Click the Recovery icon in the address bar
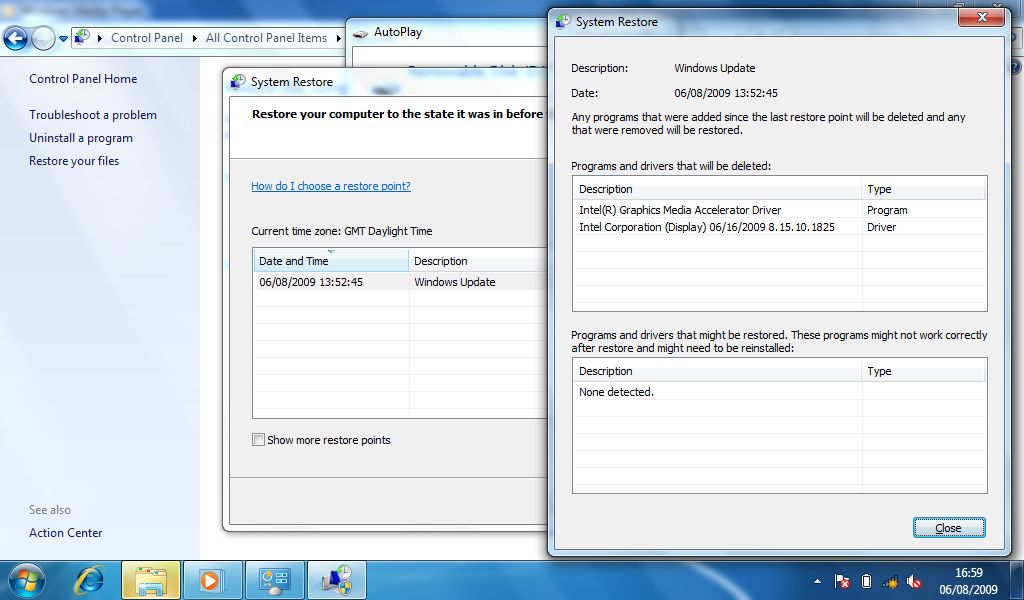 click(82, 37)
